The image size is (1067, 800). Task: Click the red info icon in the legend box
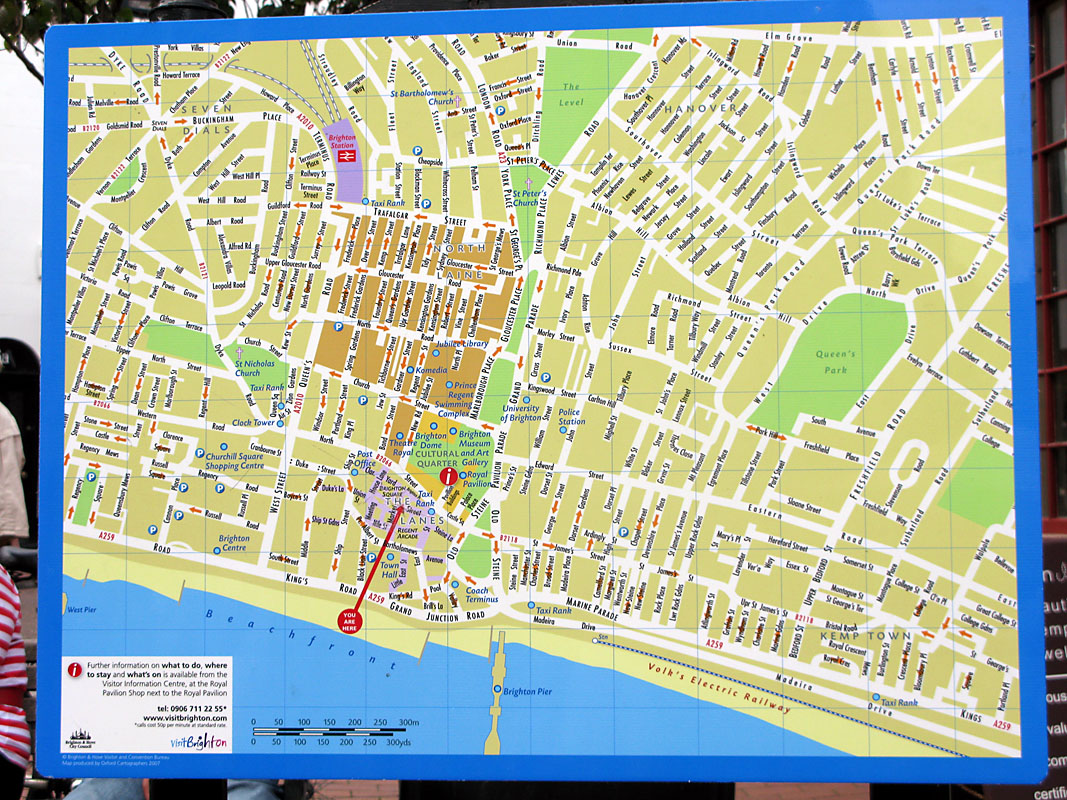pyautogui.click(x=75, y=670)
